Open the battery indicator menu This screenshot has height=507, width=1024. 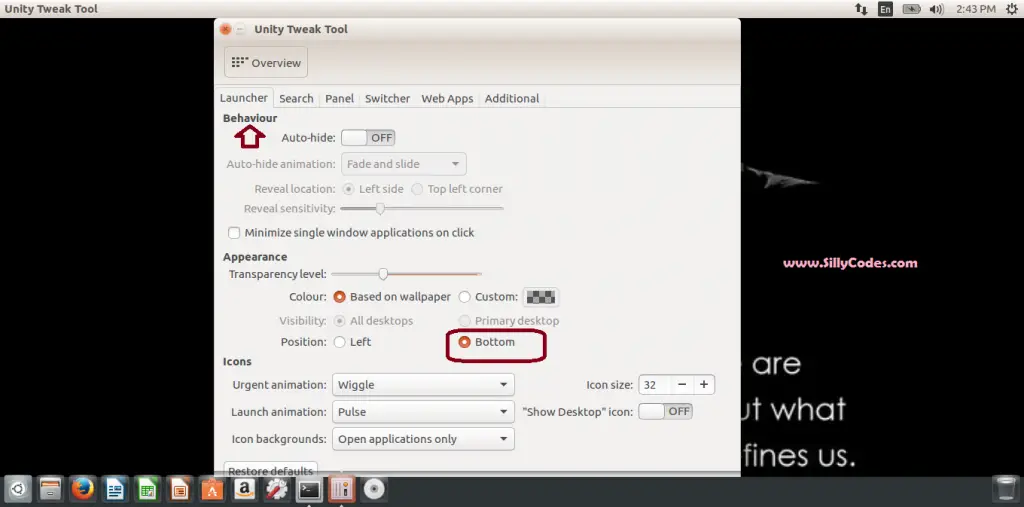[911, 9]
